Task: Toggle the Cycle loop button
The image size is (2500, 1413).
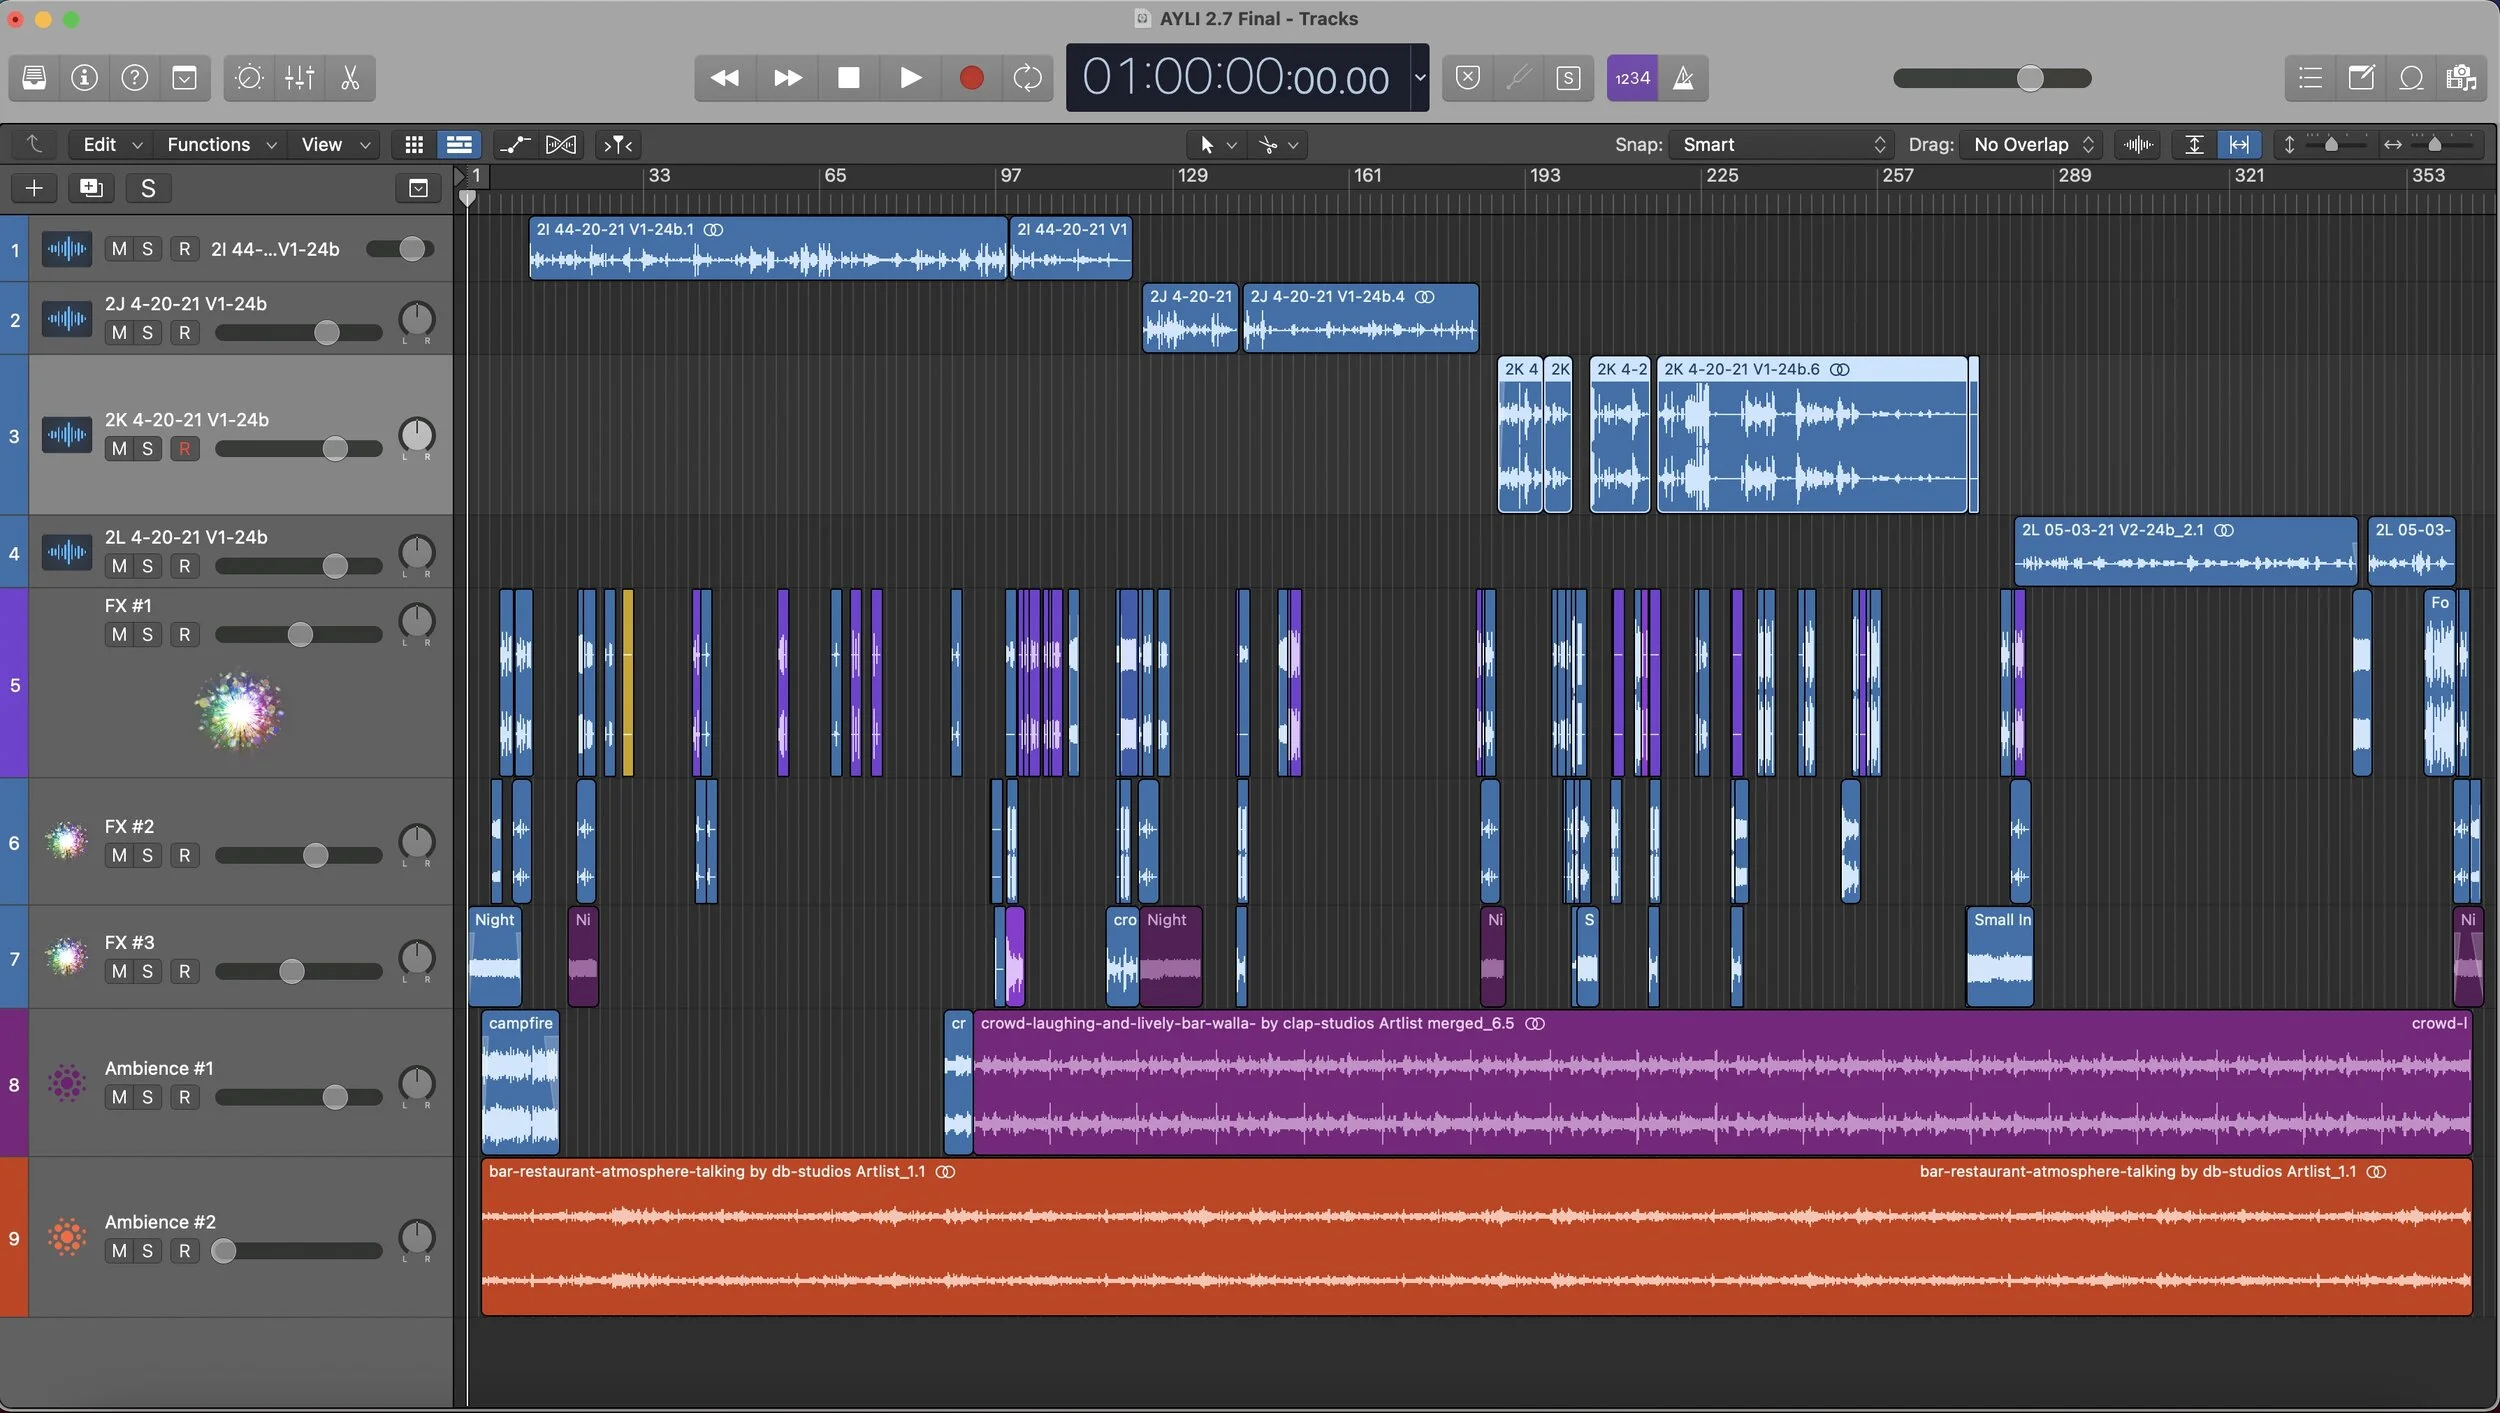Action: coord(1027,78)
